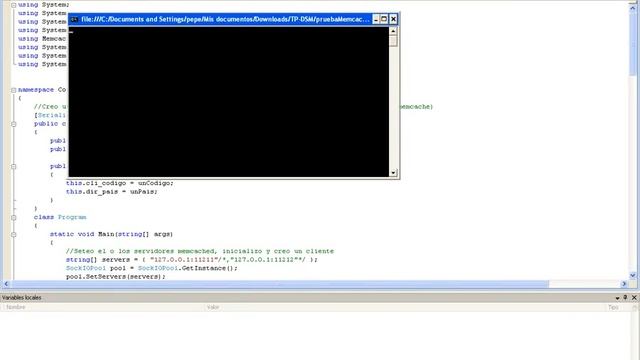
Task: Click the editor vertical scrollbar up arrow
Action: (x=633, y=7)
